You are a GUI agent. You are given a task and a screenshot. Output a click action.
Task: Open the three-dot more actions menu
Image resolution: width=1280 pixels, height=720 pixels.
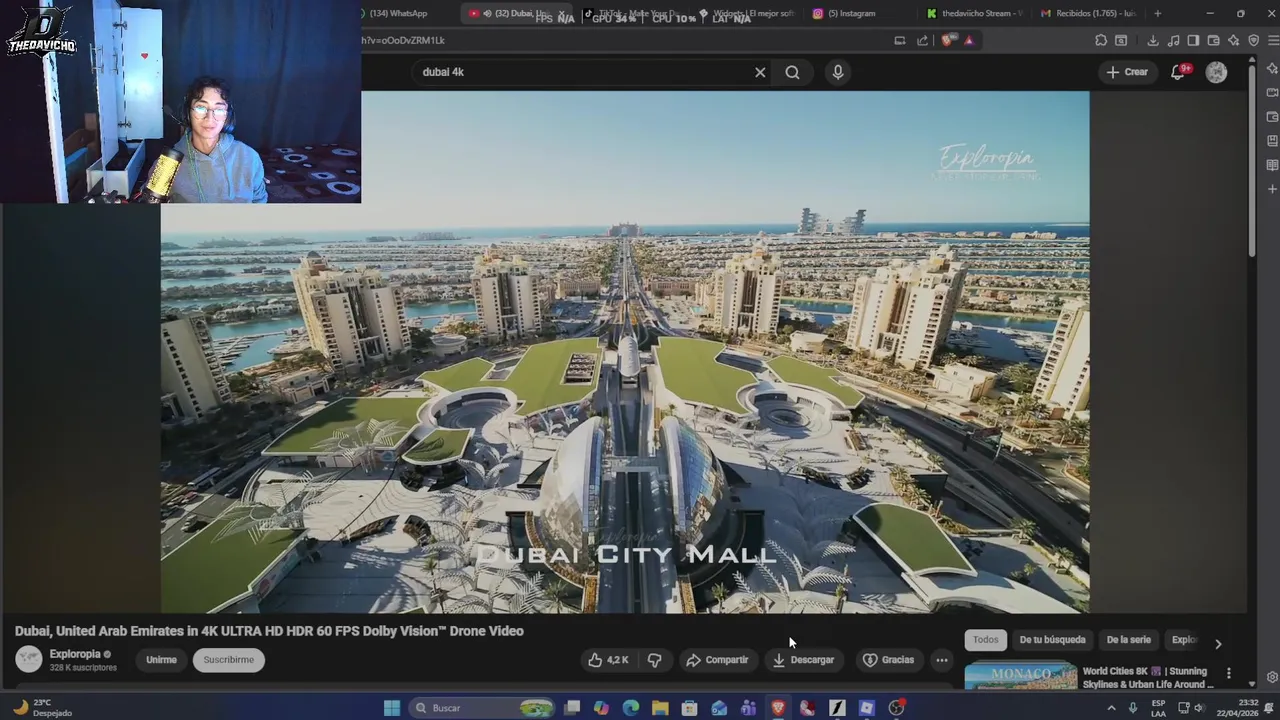(x=941, y=660)
